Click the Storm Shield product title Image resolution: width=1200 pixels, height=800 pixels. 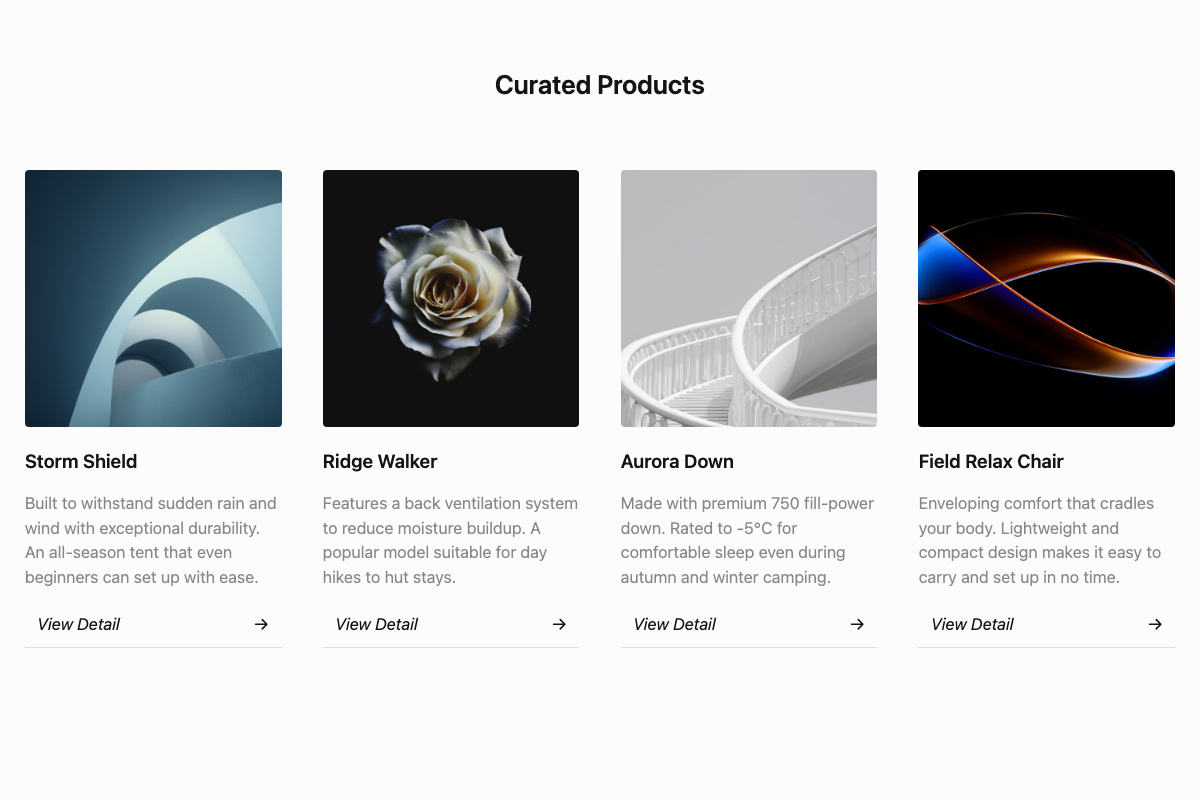tap(81, 461)
